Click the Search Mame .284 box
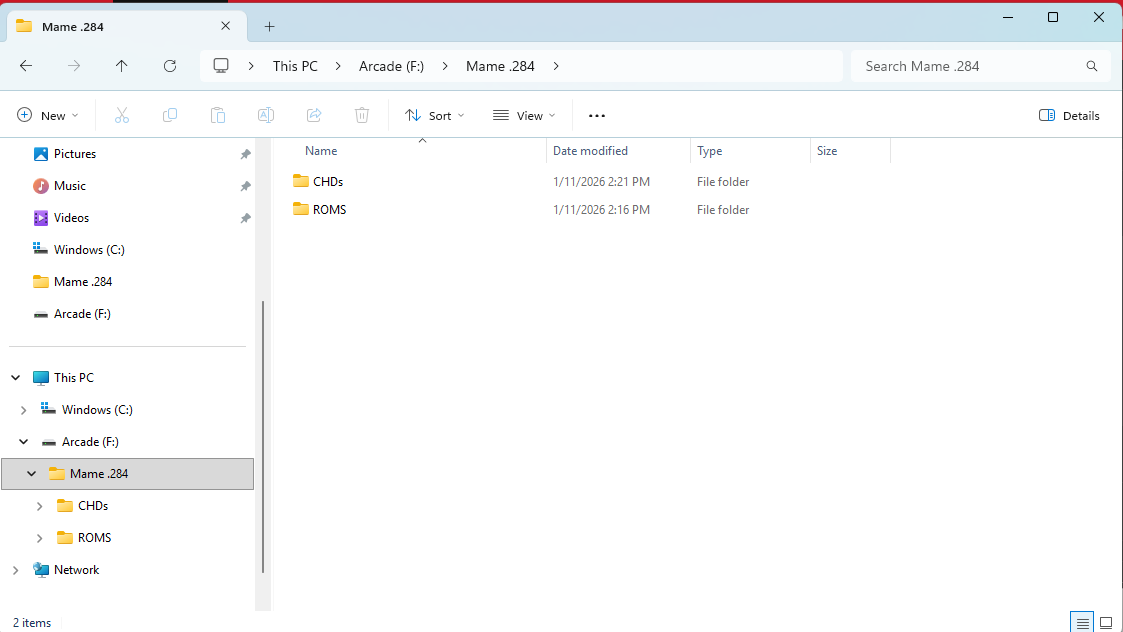 tap(970, 66)
